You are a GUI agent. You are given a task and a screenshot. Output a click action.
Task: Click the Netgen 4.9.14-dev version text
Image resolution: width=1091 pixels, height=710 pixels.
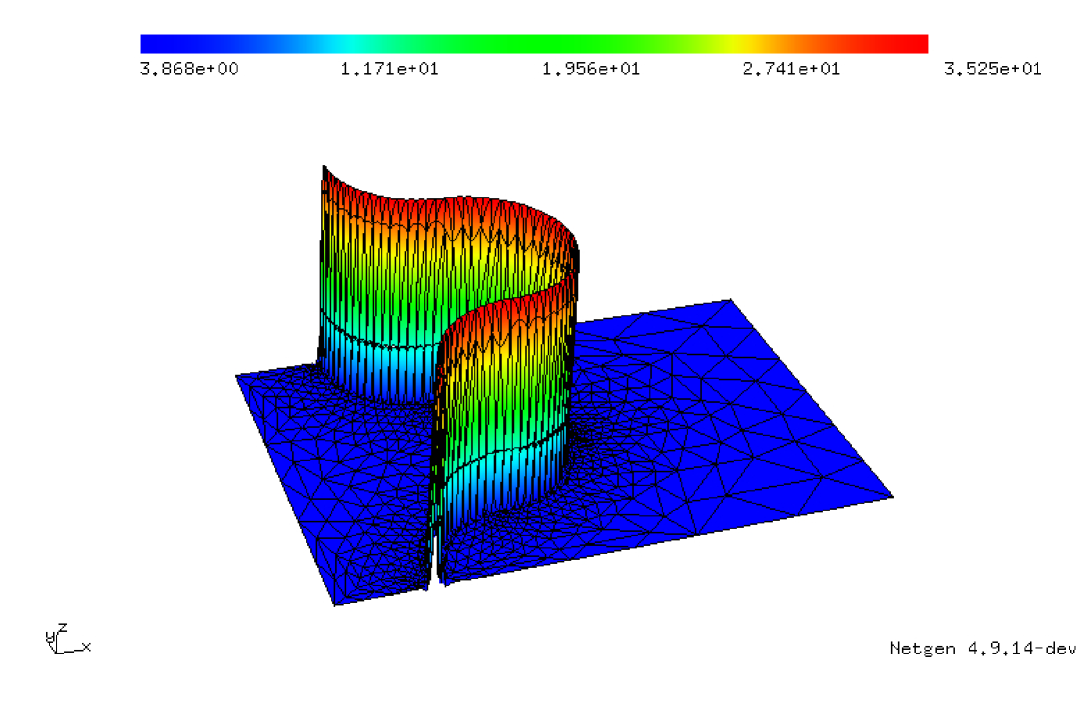[982, 649]
